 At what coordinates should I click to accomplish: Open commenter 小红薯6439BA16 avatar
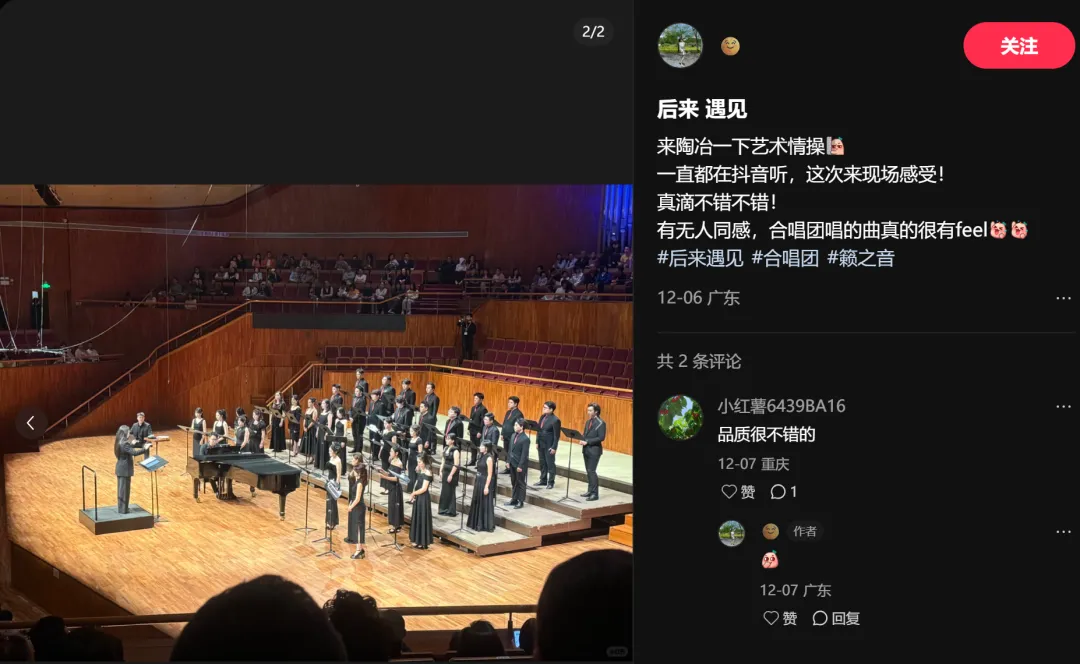(680, 417)
